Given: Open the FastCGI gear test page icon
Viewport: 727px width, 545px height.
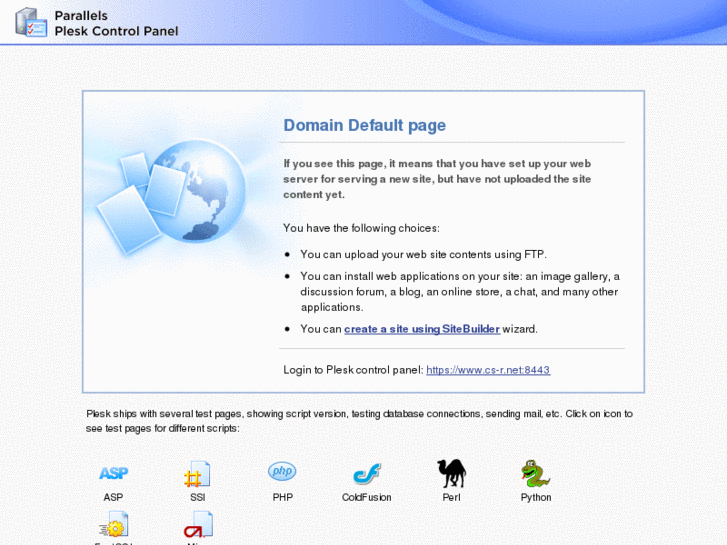Looking at the screenshot, I should coord(114,524).
